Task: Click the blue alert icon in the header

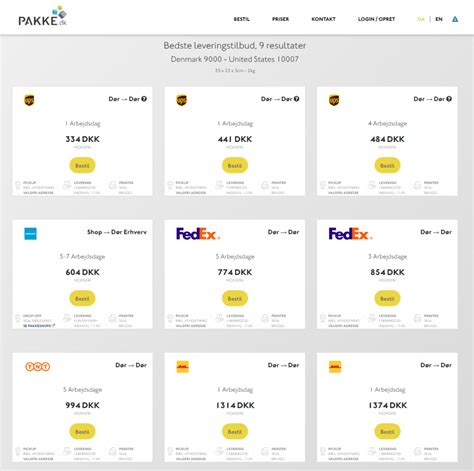Action: click(x=455, y=19)
